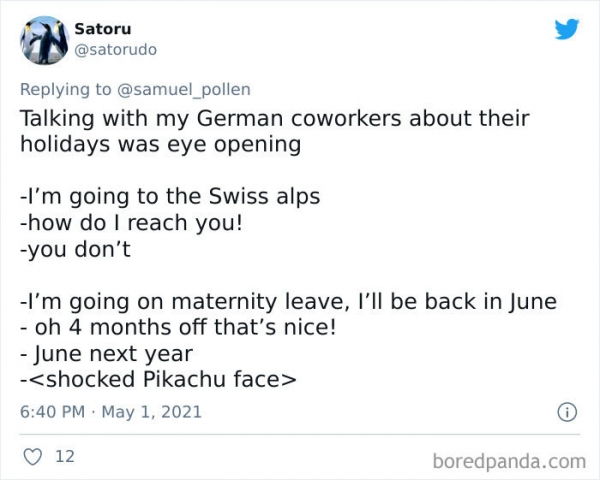Select the May 1, 2021 date

pos(152,411)
